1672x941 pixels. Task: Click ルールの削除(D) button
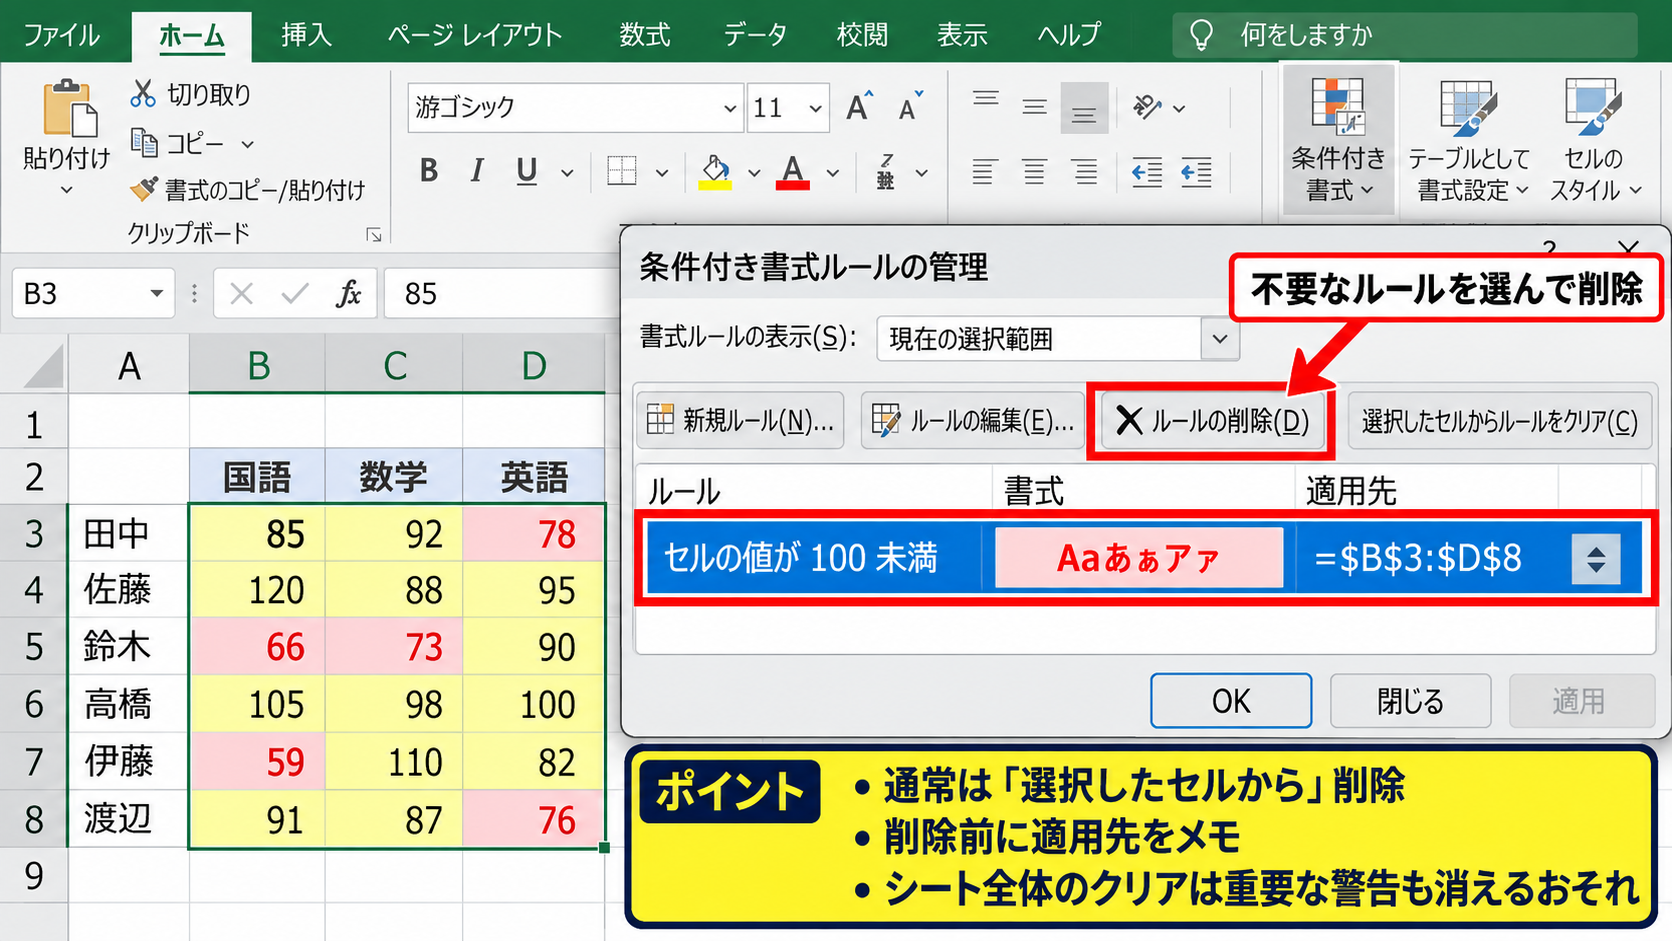tap(1213, 420)
